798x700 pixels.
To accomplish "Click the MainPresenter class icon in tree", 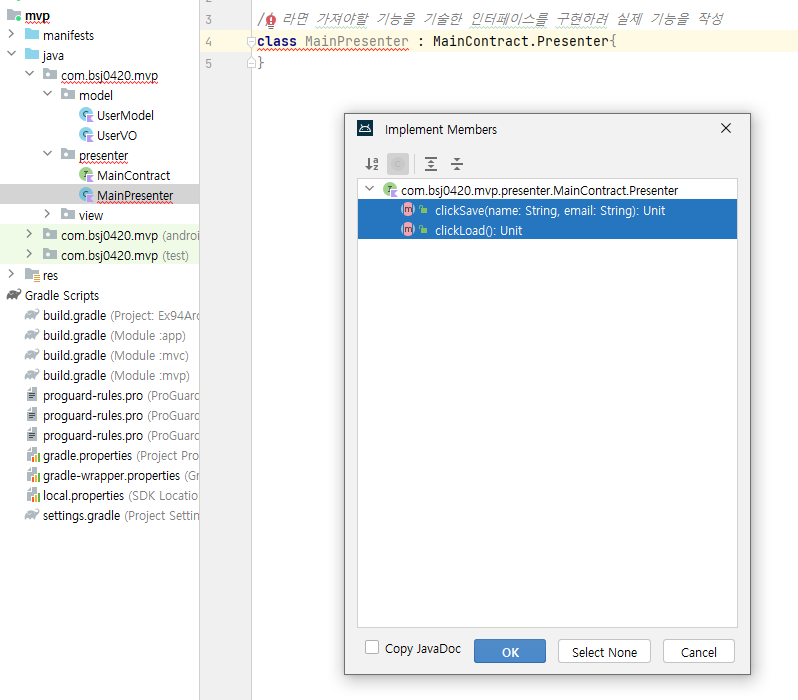I will [87, 195].
